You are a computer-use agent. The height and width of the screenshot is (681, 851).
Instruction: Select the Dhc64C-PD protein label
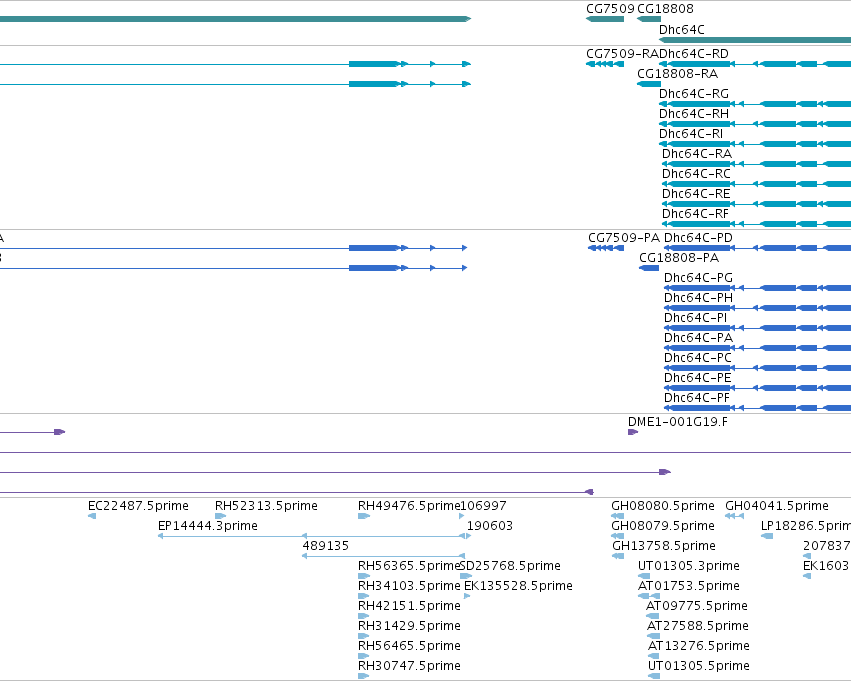[x=698, y=238]
